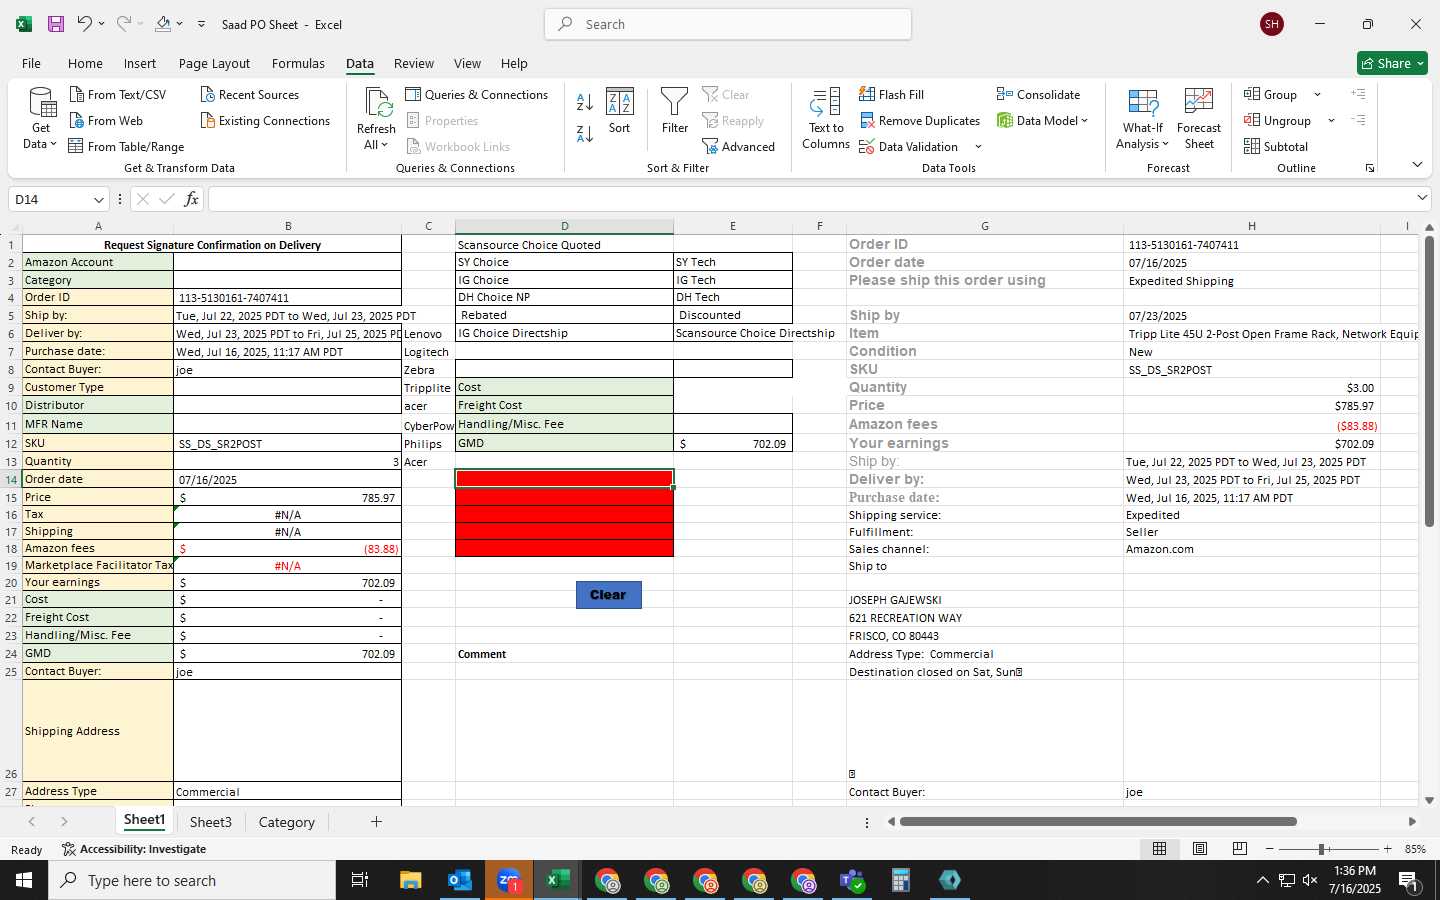The width and height of the screenshot is (1440, 900).
Task: Open File Explorer from taskbar
Action: coord(411,880)
